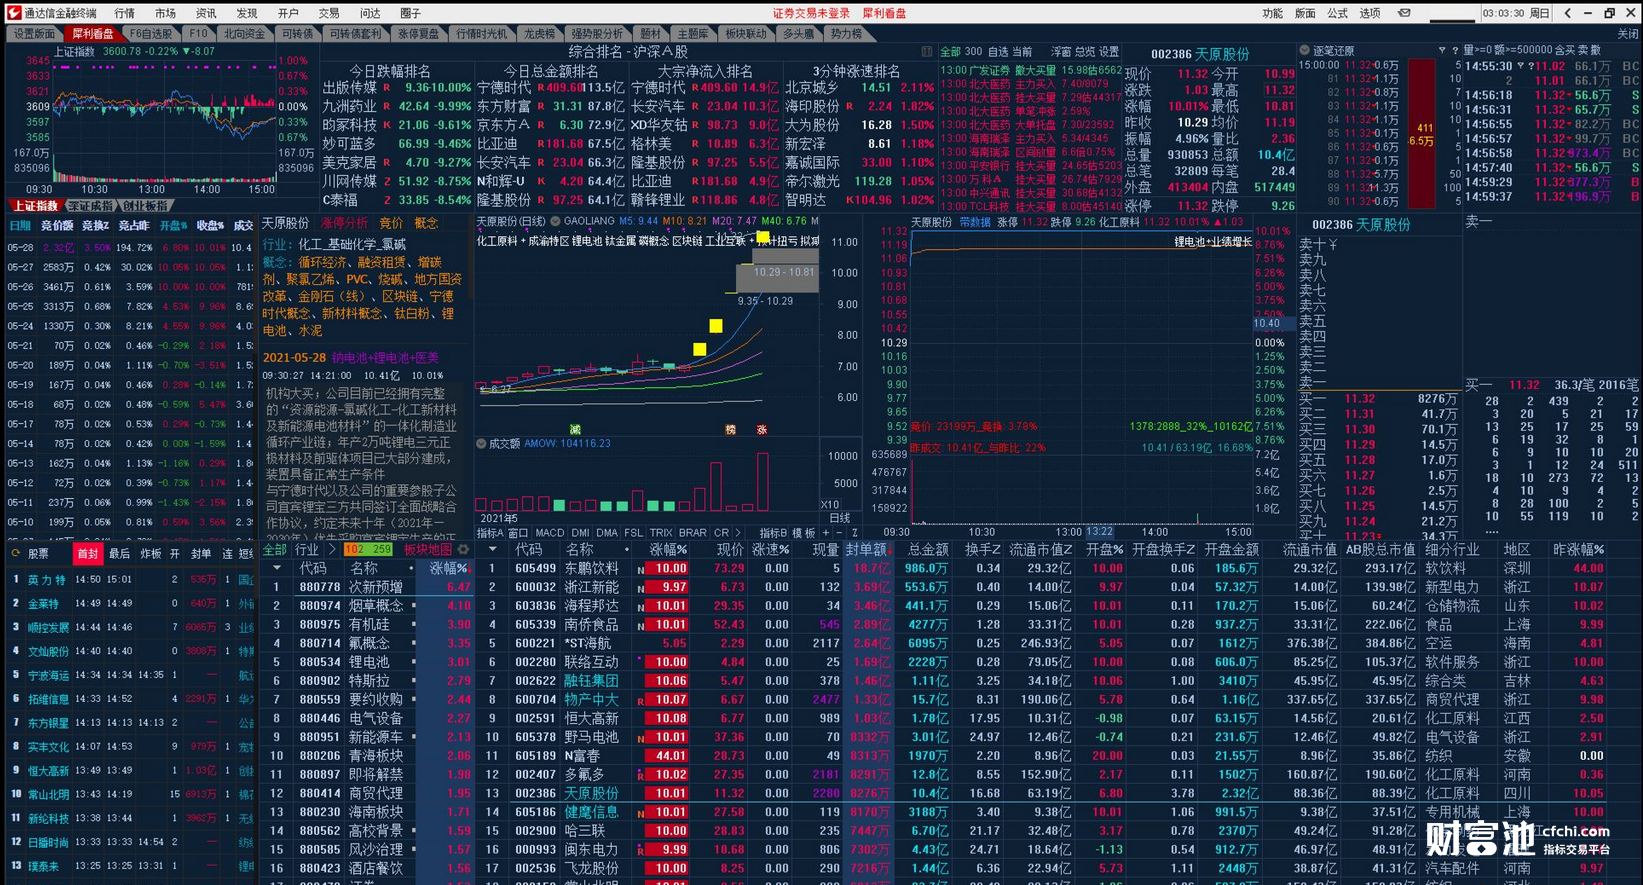1643x885 pixels.
Task: Switch to the 北向资金 tab
Action: pos(244,34)
